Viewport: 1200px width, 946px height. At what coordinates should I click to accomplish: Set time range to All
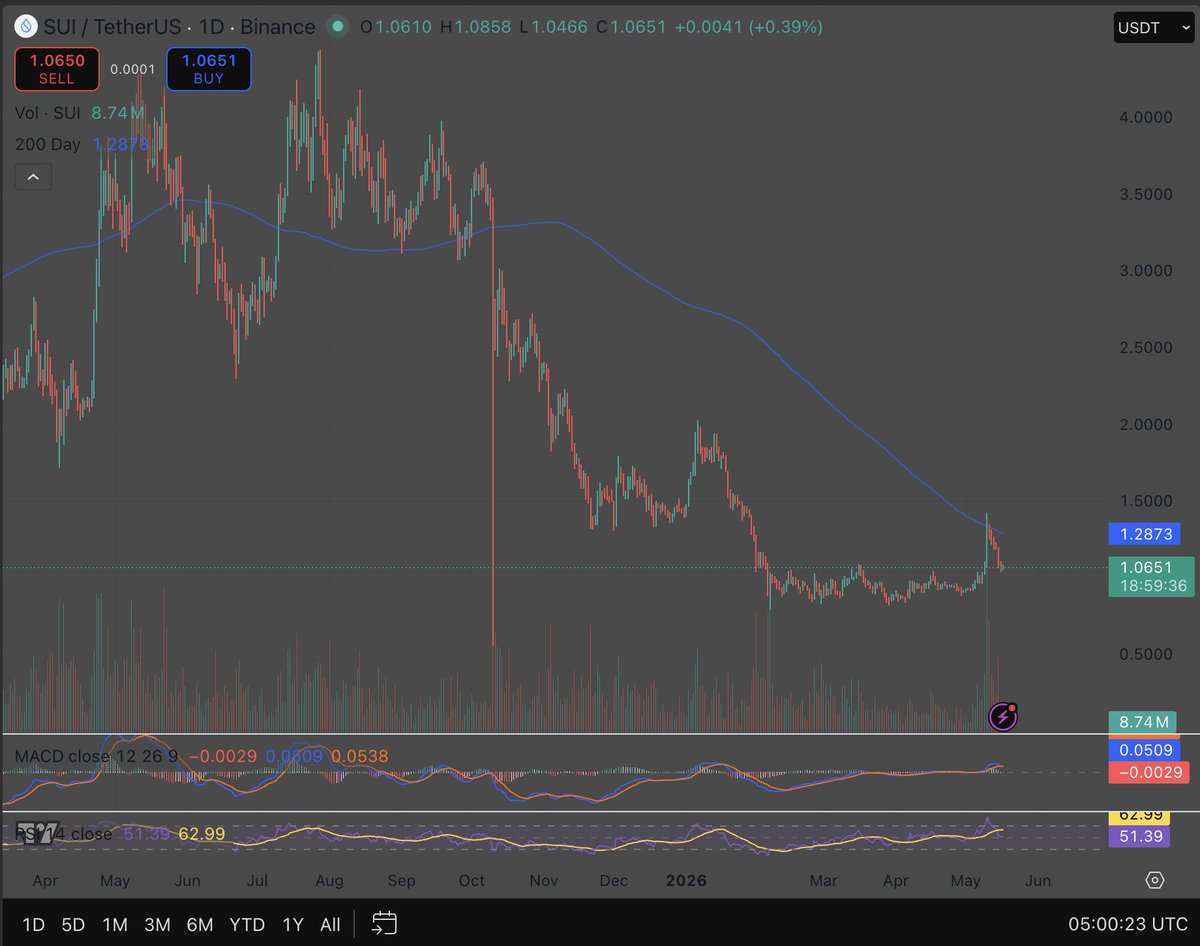tap(330, 925)
